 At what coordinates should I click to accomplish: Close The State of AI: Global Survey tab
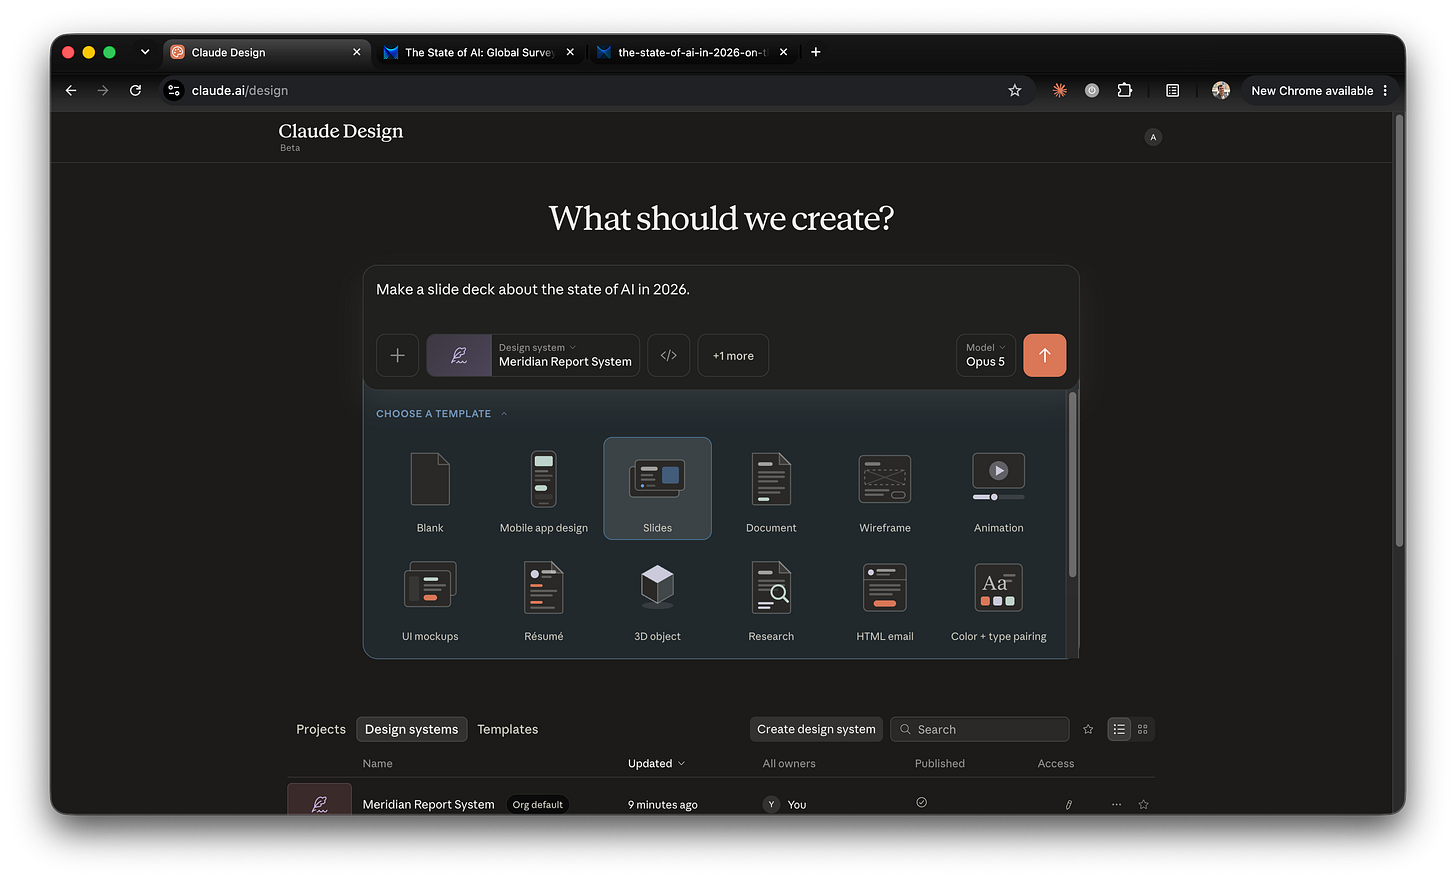point(570,52)
